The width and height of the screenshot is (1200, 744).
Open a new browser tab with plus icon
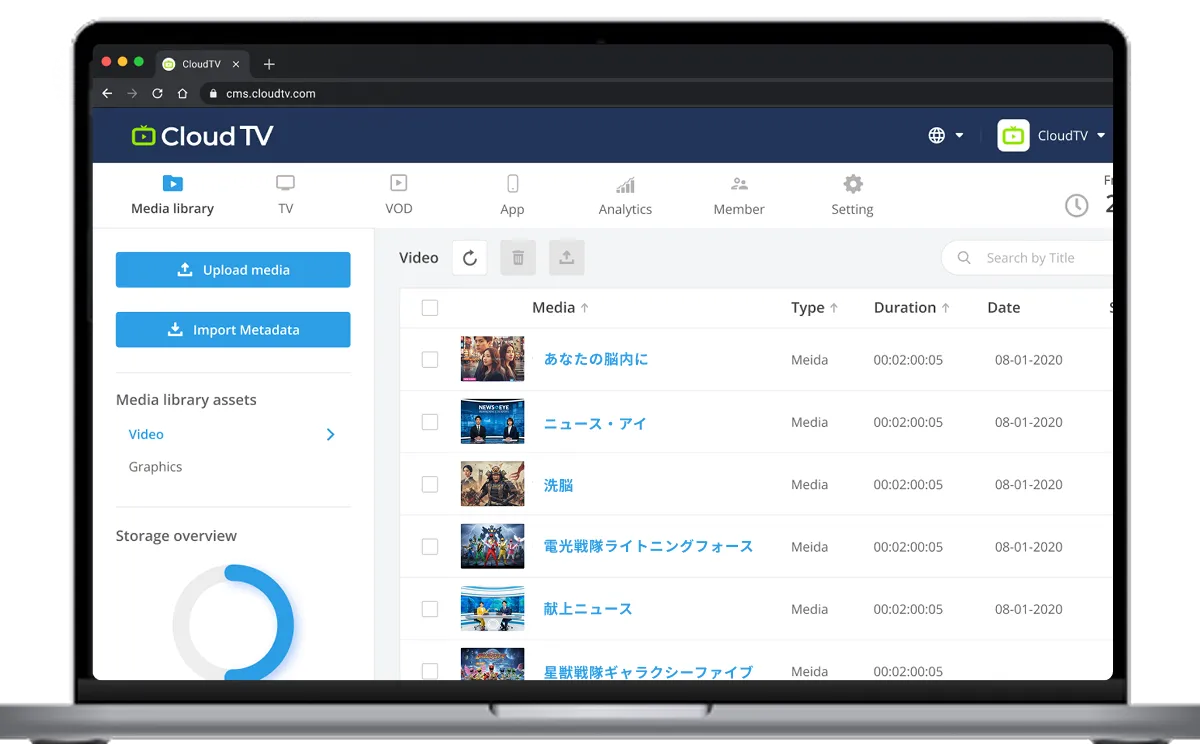click(269, 64)
